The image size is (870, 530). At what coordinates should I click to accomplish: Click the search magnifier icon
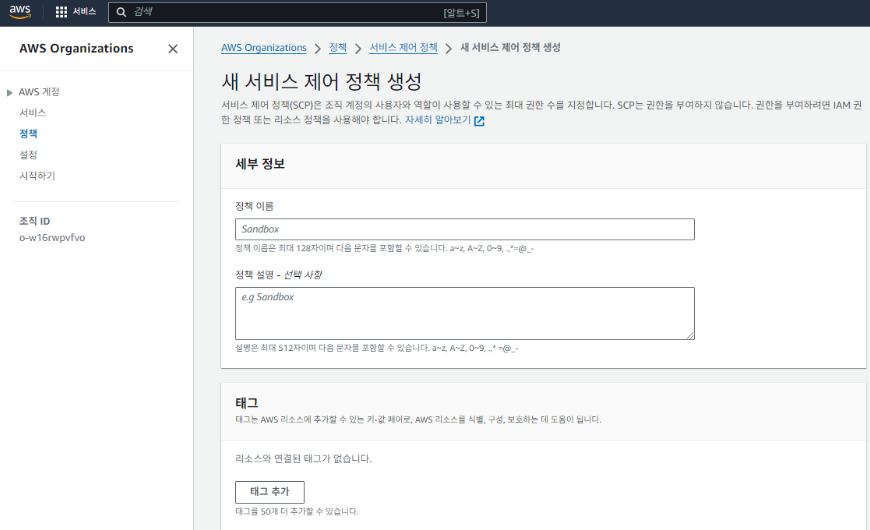[121, 12]
